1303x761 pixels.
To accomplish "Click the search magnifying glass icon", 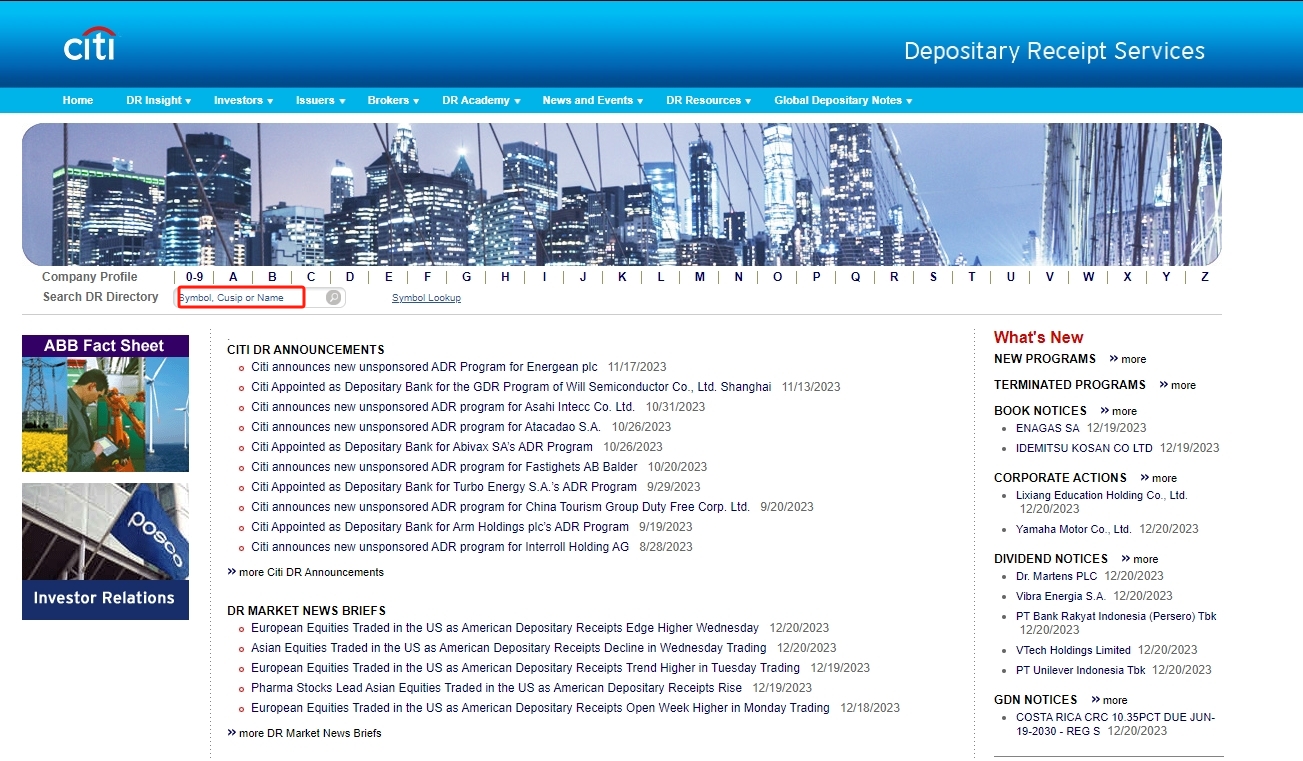I will pyautogui.click(x=331, y=297).
